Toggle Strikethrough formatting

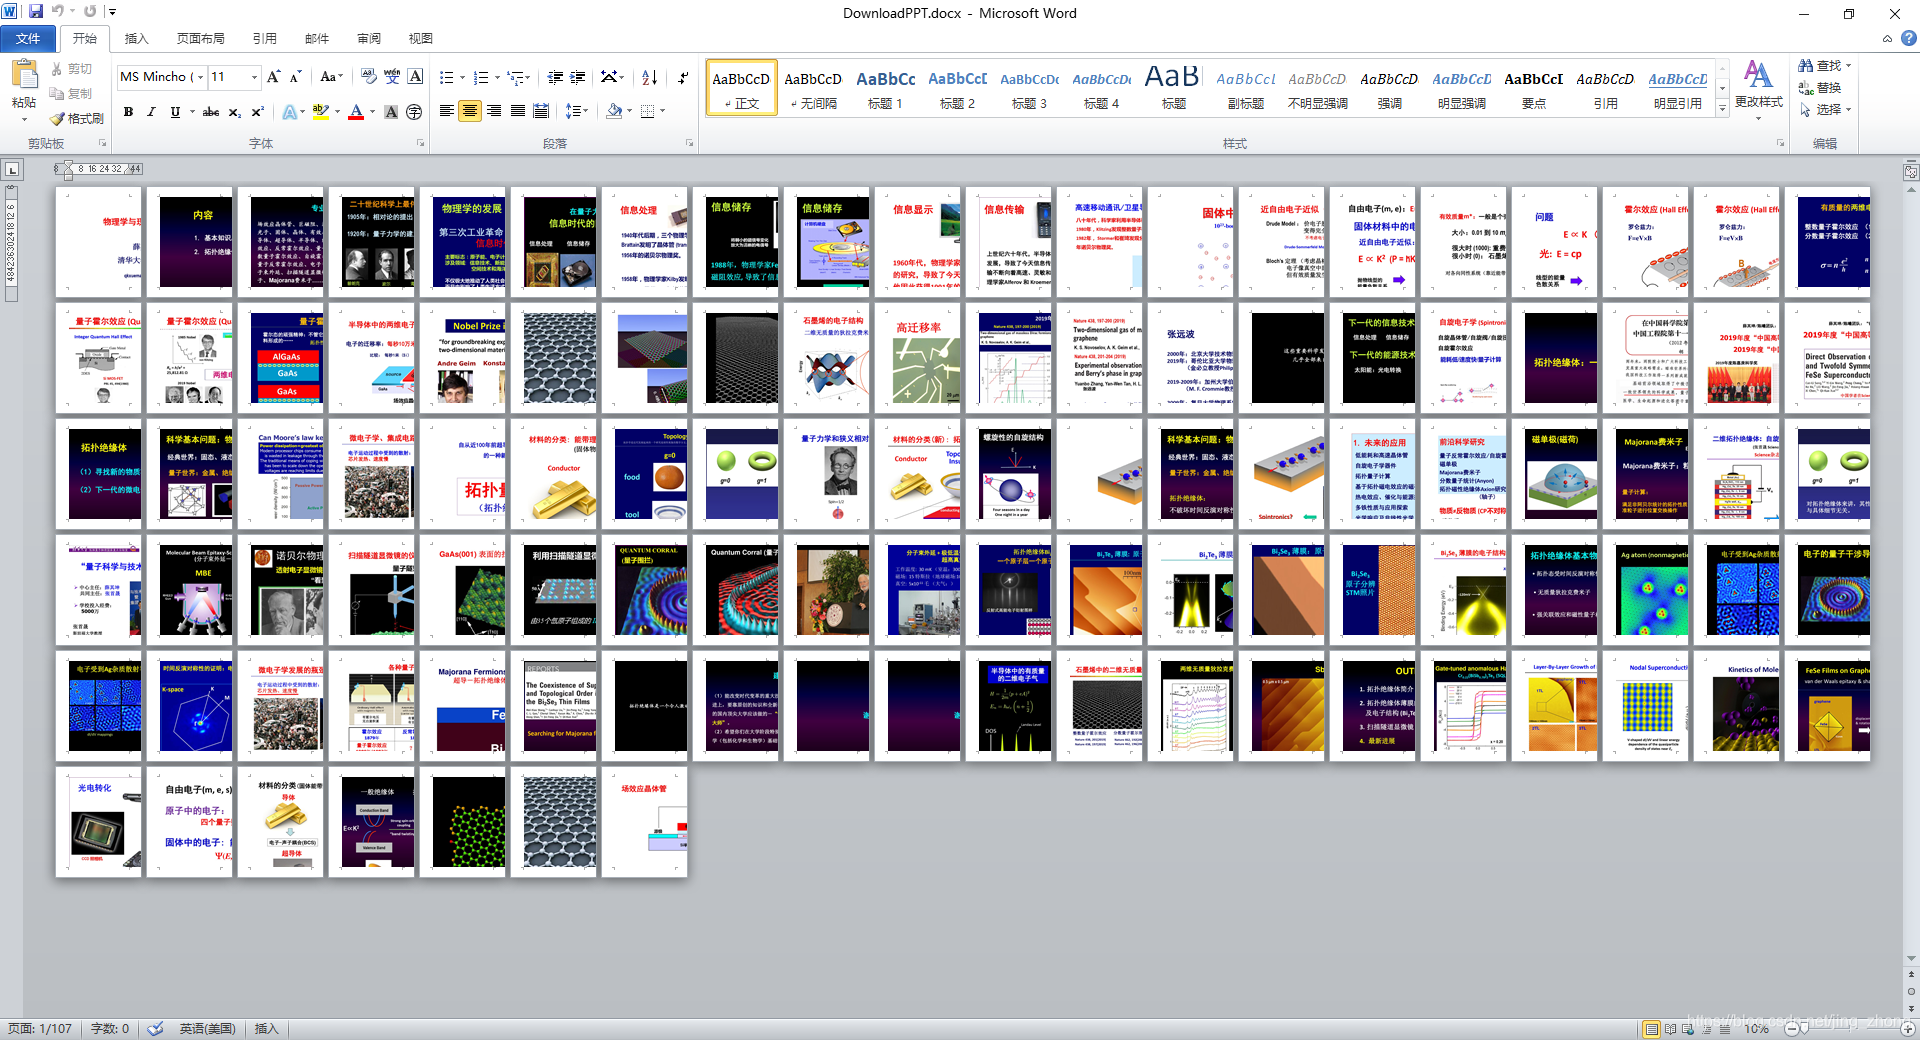click(210, 112)
